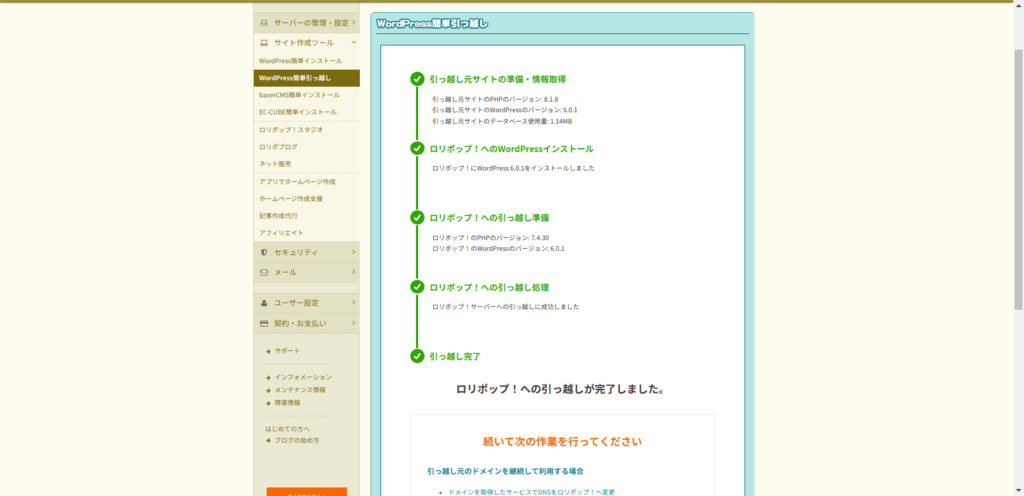Click the arrow icon beside 障害情報
Viewport: 1024px width, 496px height.
pos(268,403)
